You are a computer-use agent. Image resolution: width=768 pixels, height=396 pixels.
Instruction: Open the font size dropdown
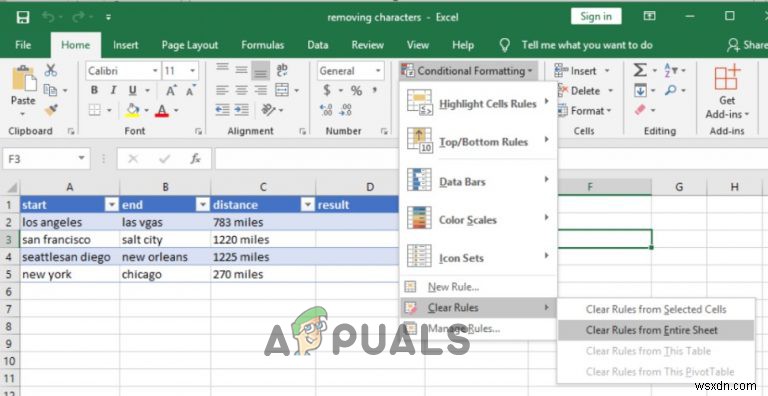tap(192, 71)
